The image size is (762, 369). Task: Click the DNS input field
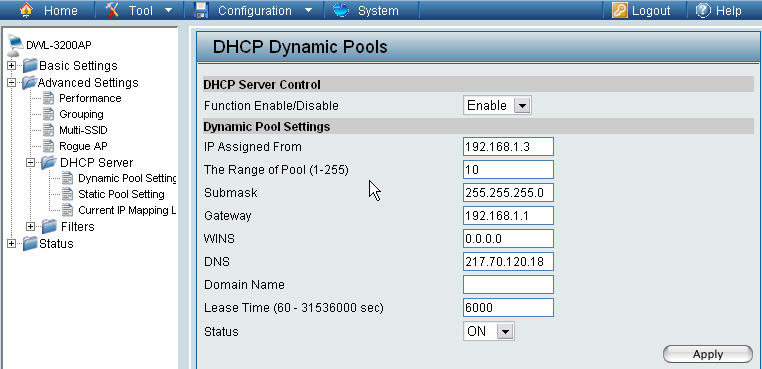(x=508, y=262)
